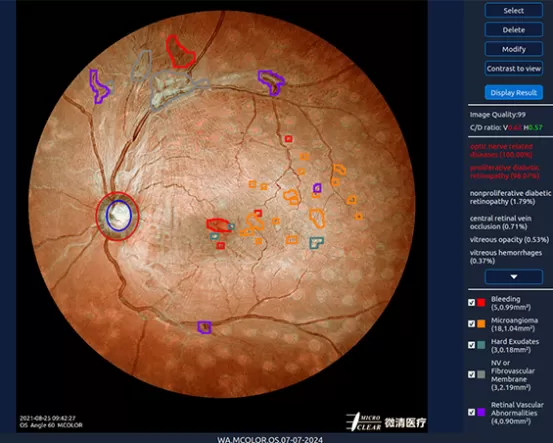Click the Retinal Vascular Abnormalities label
Screen dimensions: 553x443
point(517,413)
